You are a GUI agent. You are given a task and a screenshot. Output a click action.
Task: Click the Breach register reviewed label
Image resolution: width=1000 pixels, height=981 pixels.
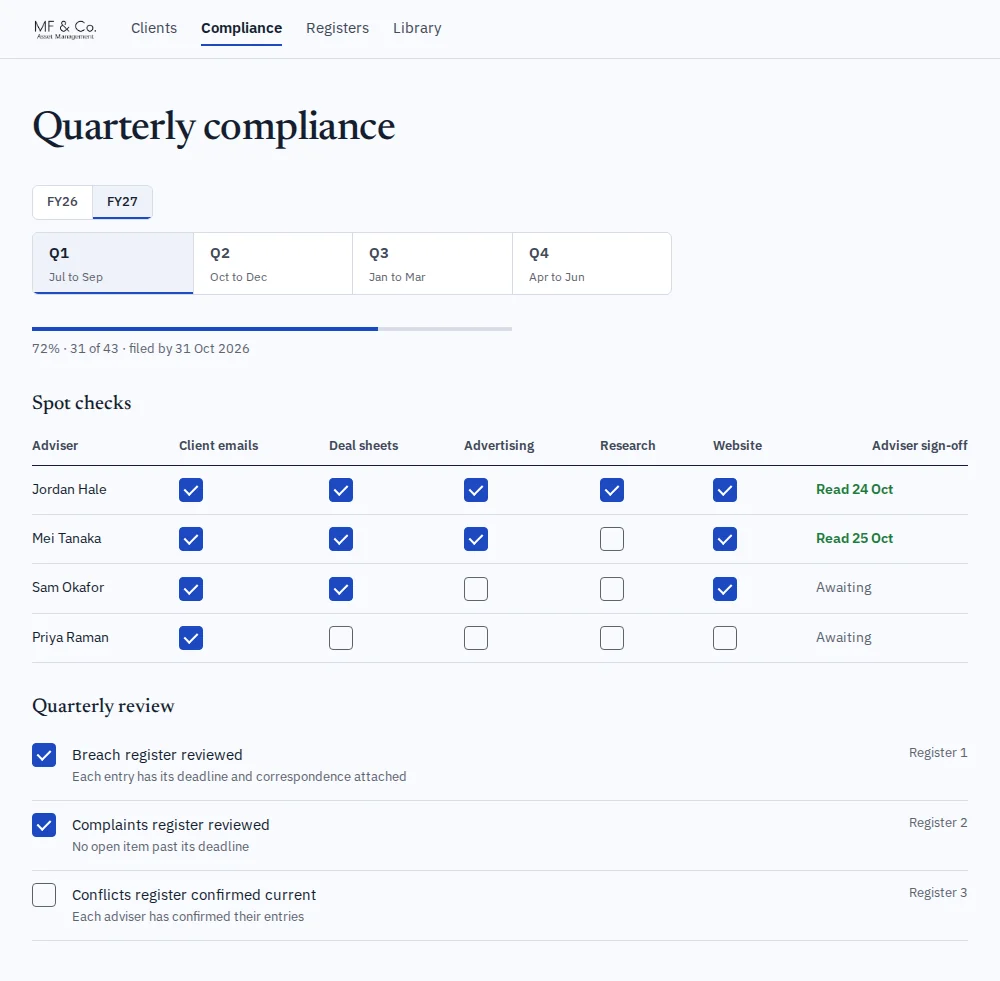[x=157, y=755]
